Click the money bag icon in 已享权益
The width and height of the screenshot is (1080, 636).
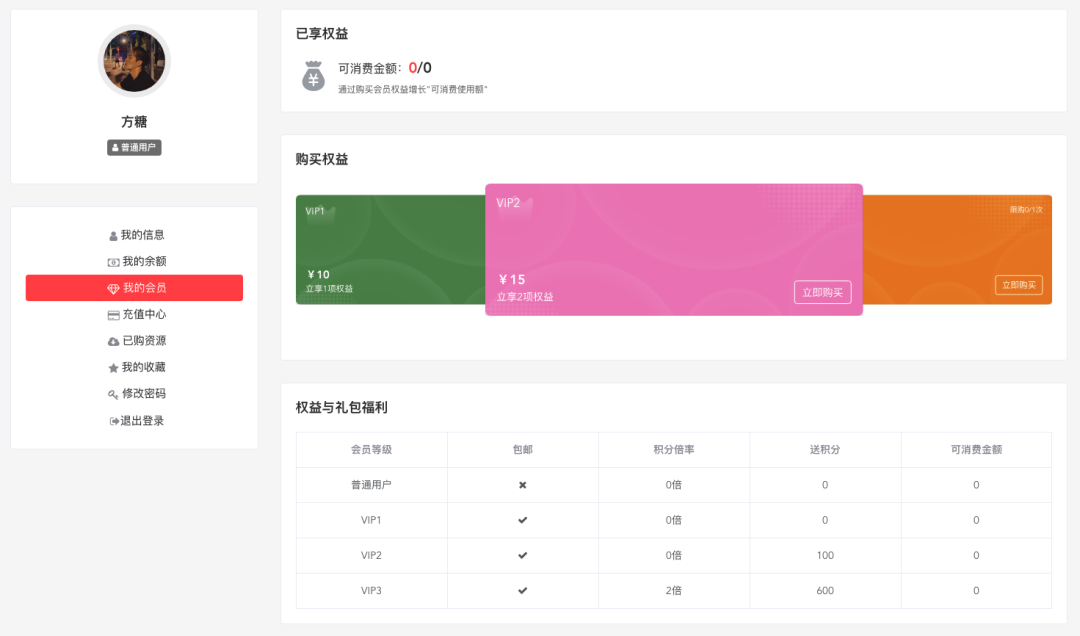coord(313,76)
